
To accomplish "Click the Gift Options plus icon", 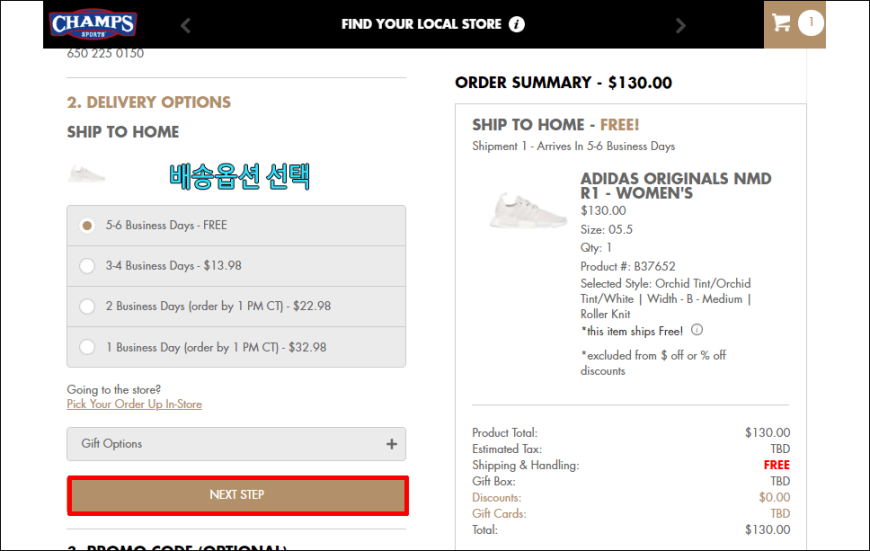I will point(392,444).
